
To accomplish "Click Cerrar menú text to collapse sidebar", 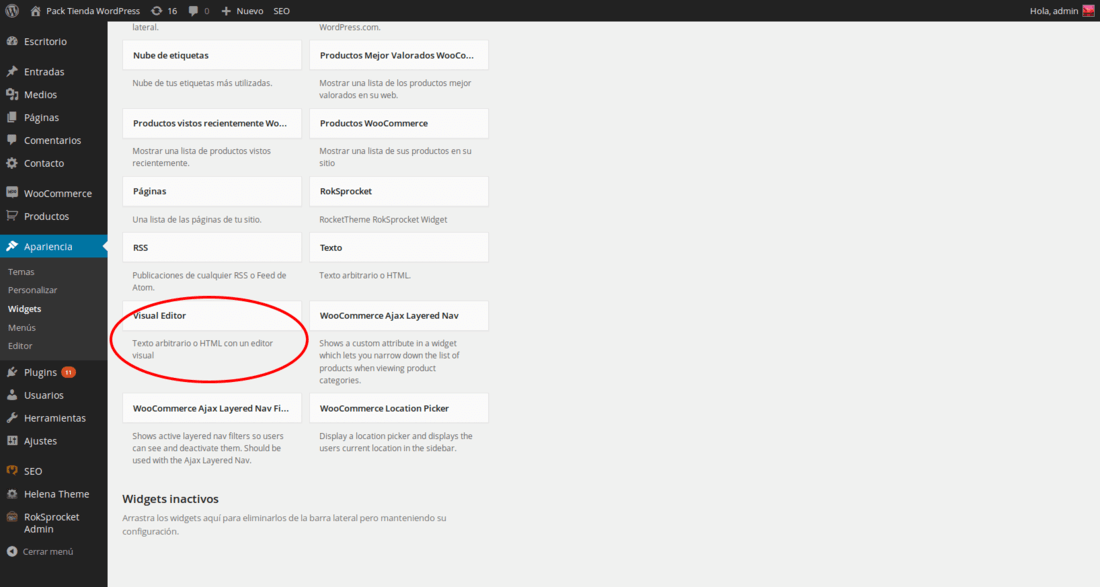I will [48, 551].
